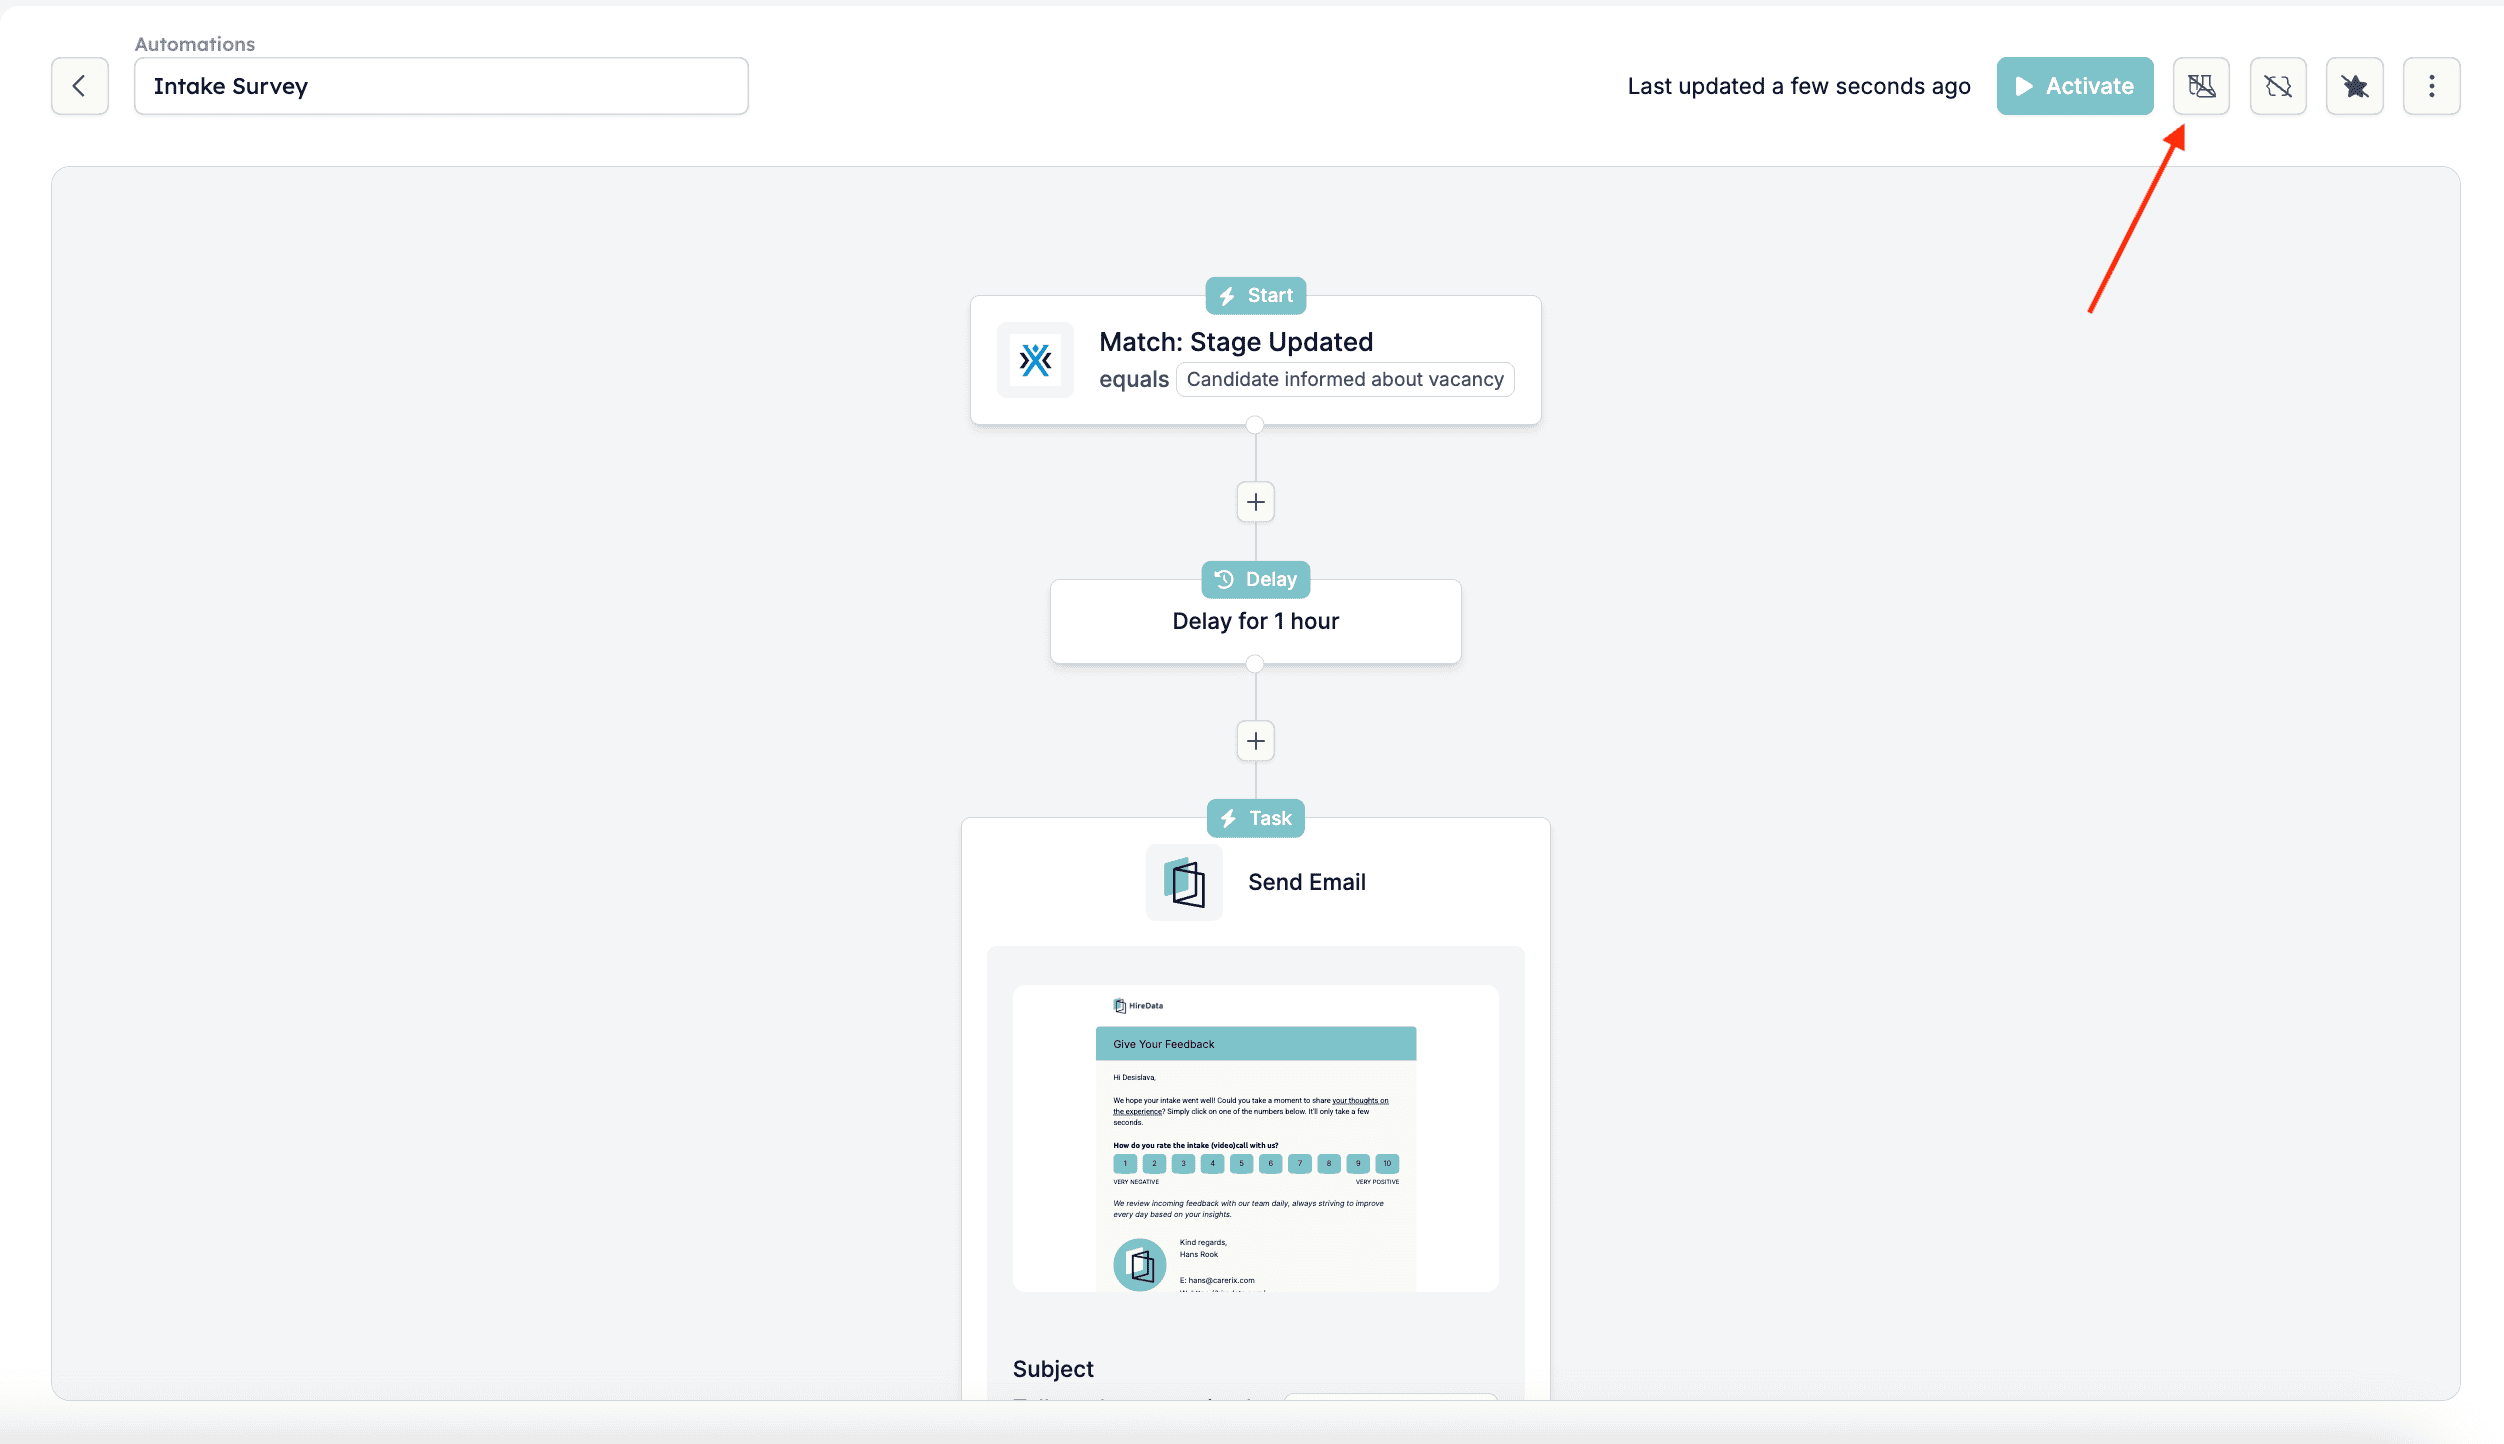The height and width of the screenshot is (1444, 2504).
Task: Go back using the left chevron button
Action: click(80, 86)
